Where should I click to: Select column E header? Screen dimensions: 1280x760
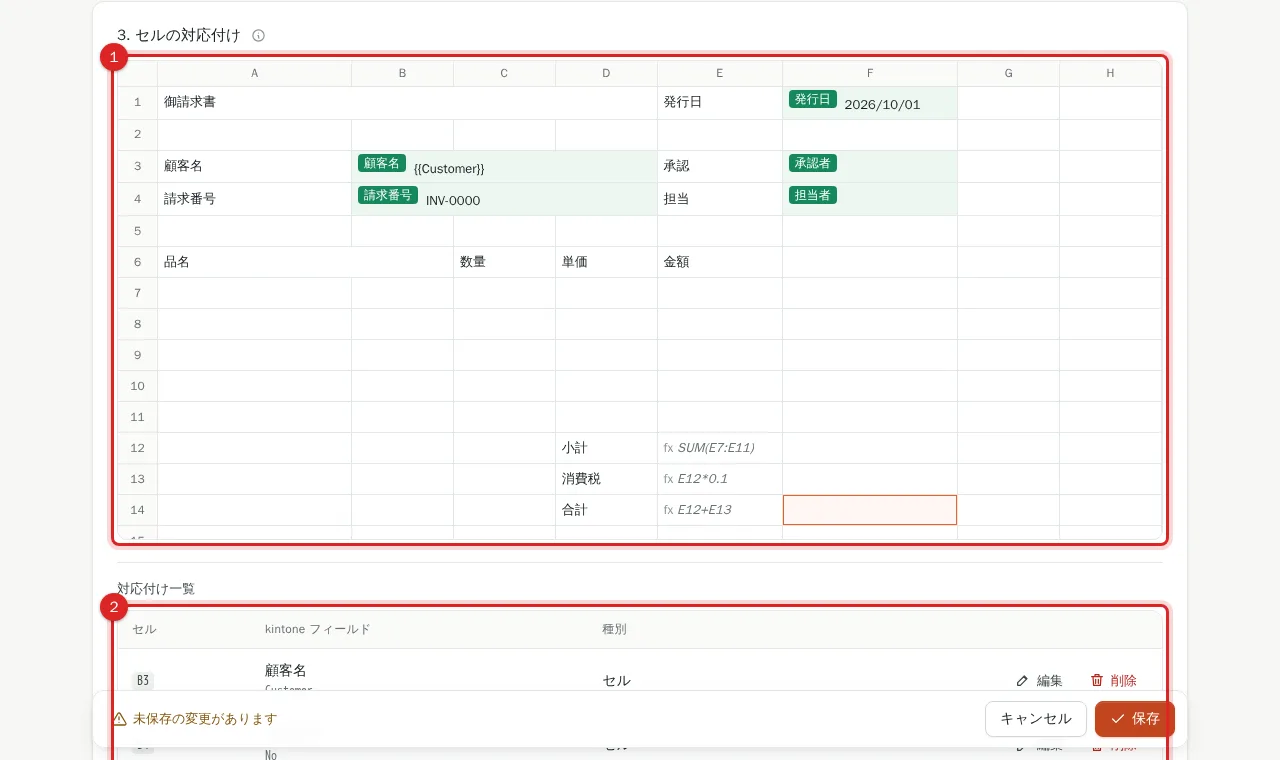coord(720,73)
